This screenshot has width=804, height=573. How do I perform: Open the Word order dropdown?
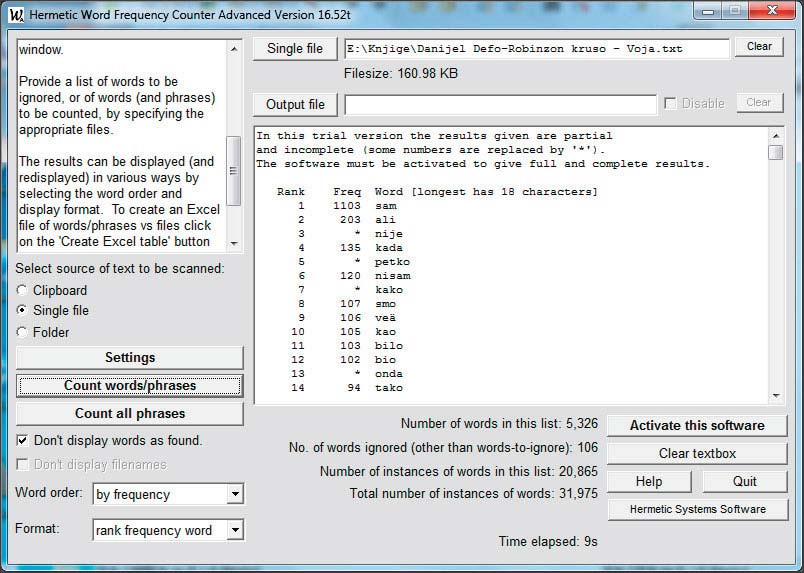pyautogui.click(x=235, y=494)
